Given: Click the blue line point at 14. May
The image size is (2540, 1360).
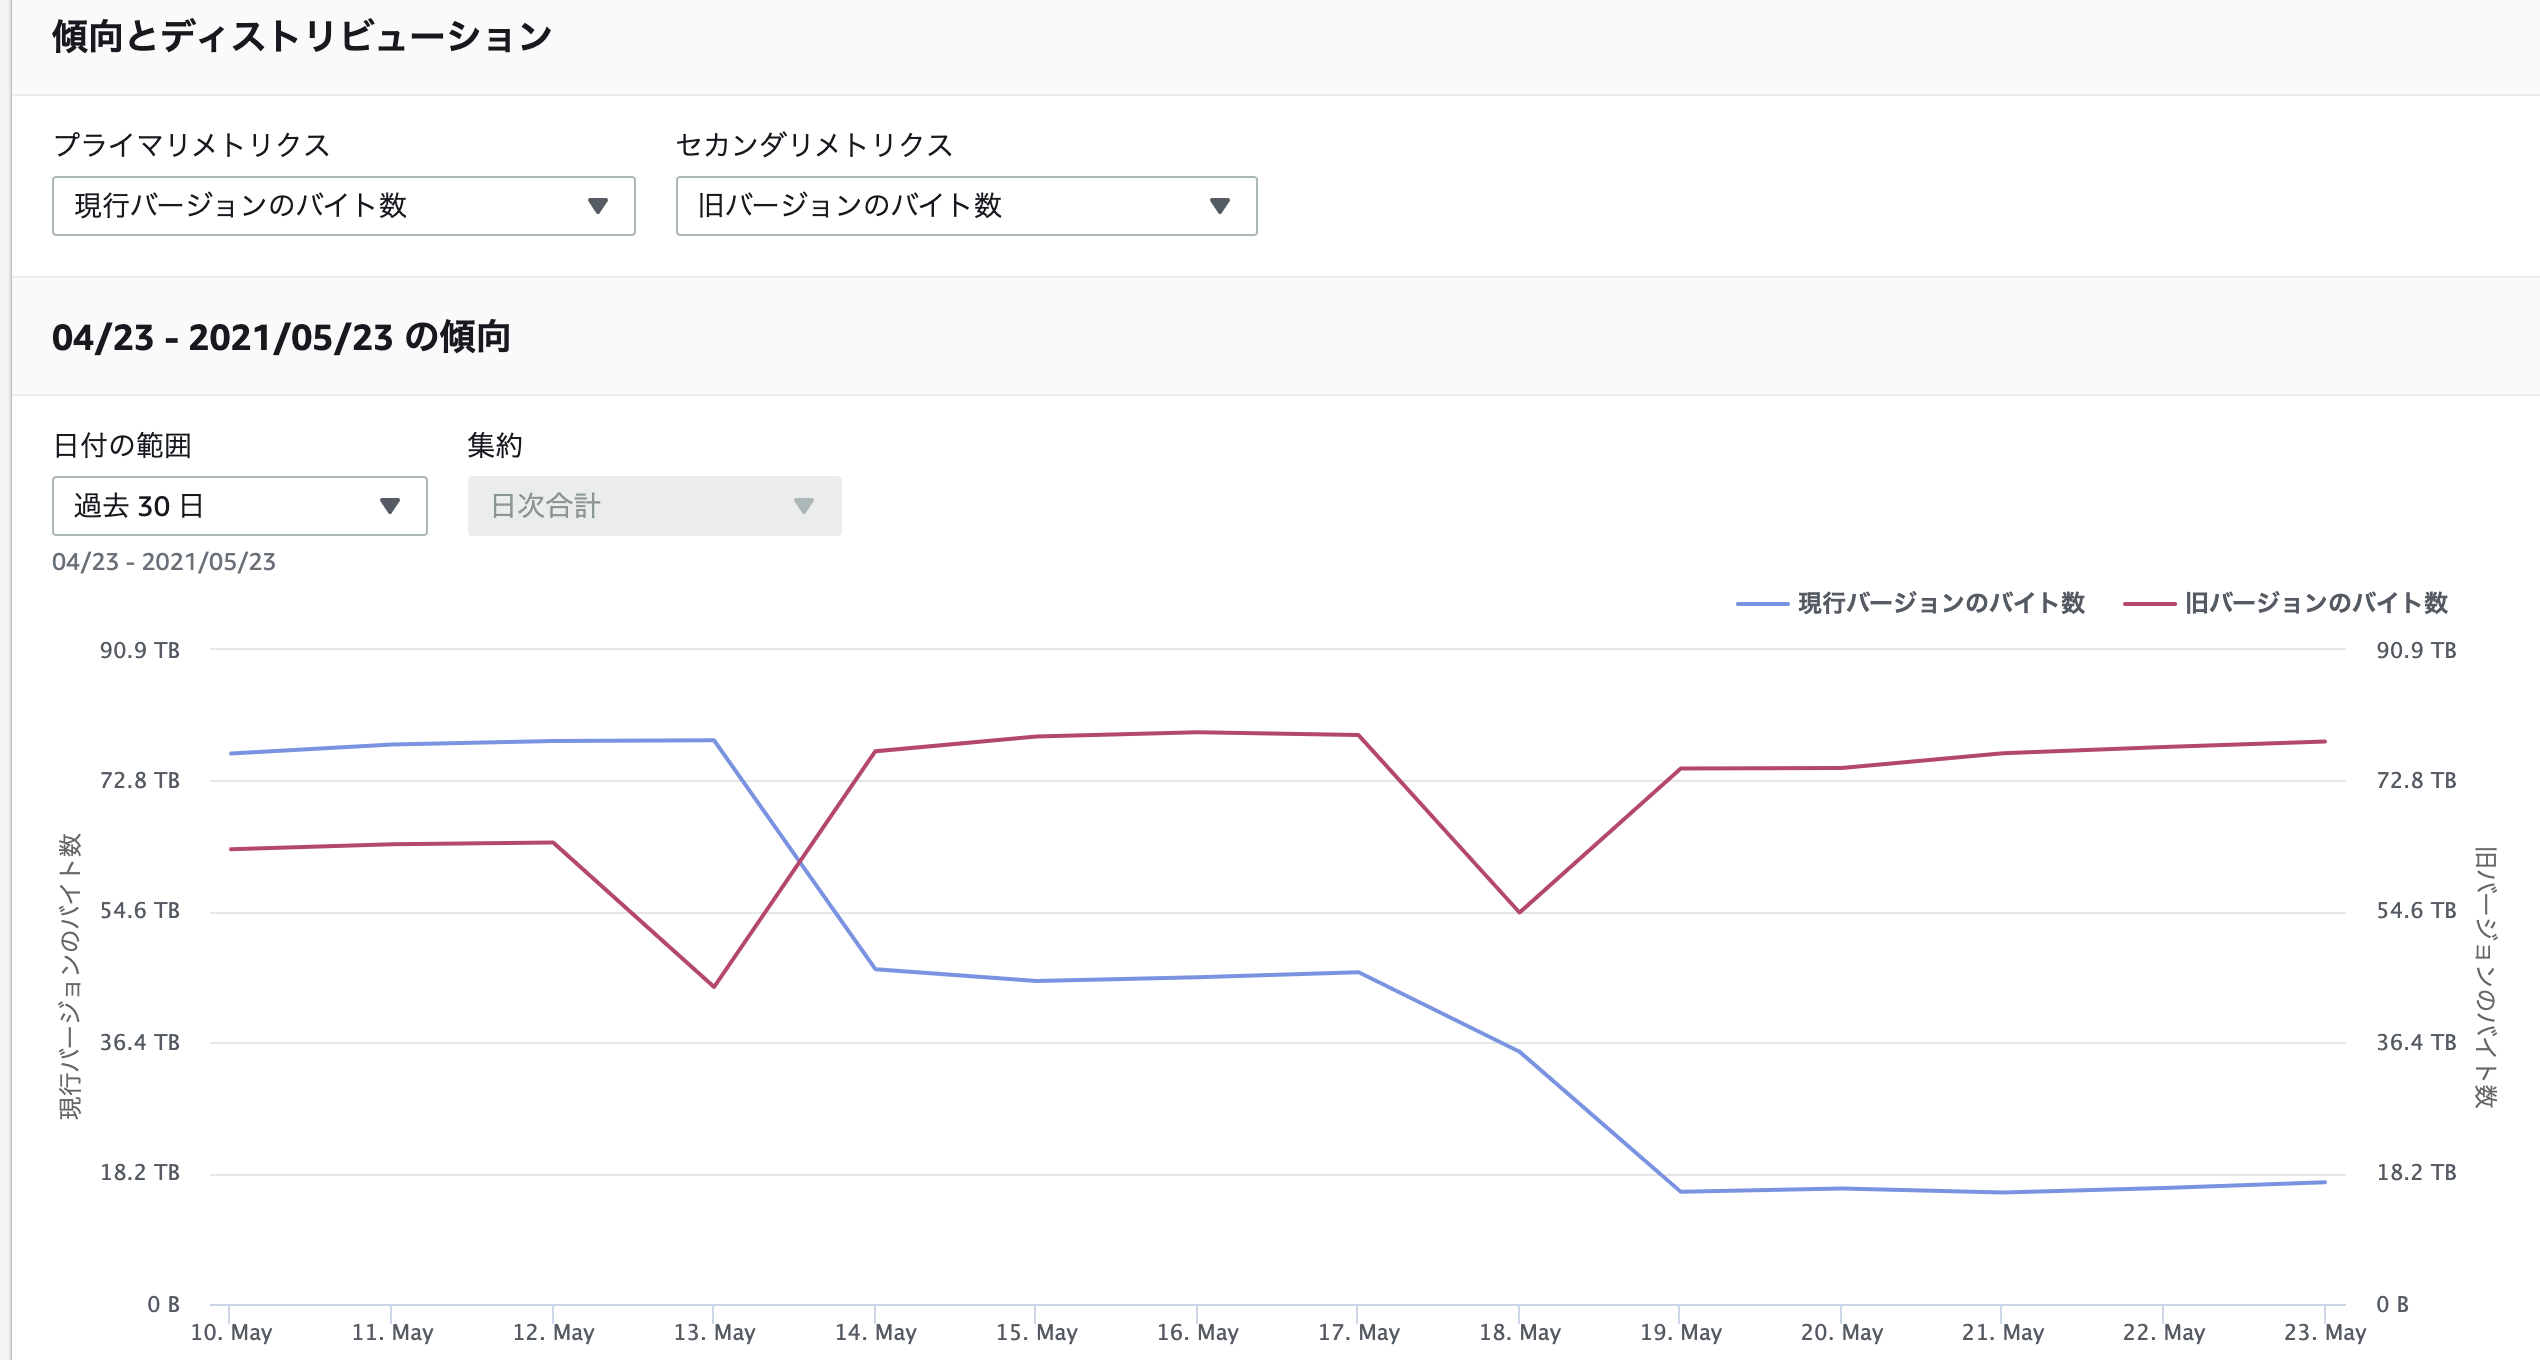Looking at the screenshot, I should [x=875, y=969].
